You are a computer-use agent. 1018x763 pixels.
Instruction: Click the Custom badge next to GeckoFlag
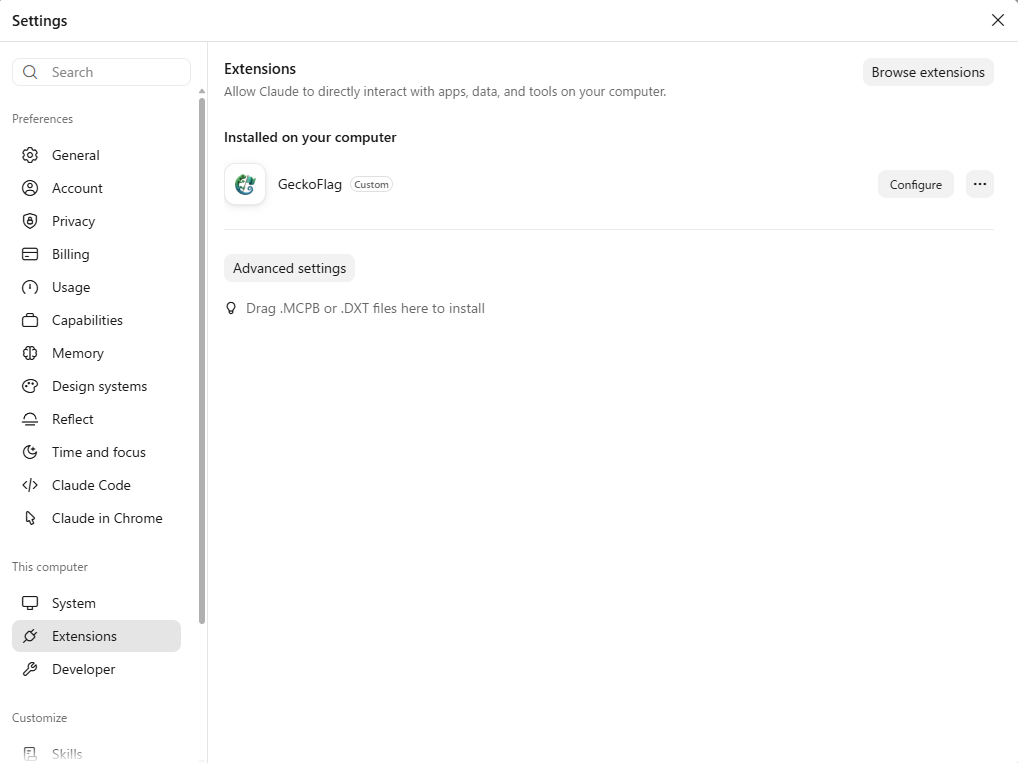click(371, 184)
